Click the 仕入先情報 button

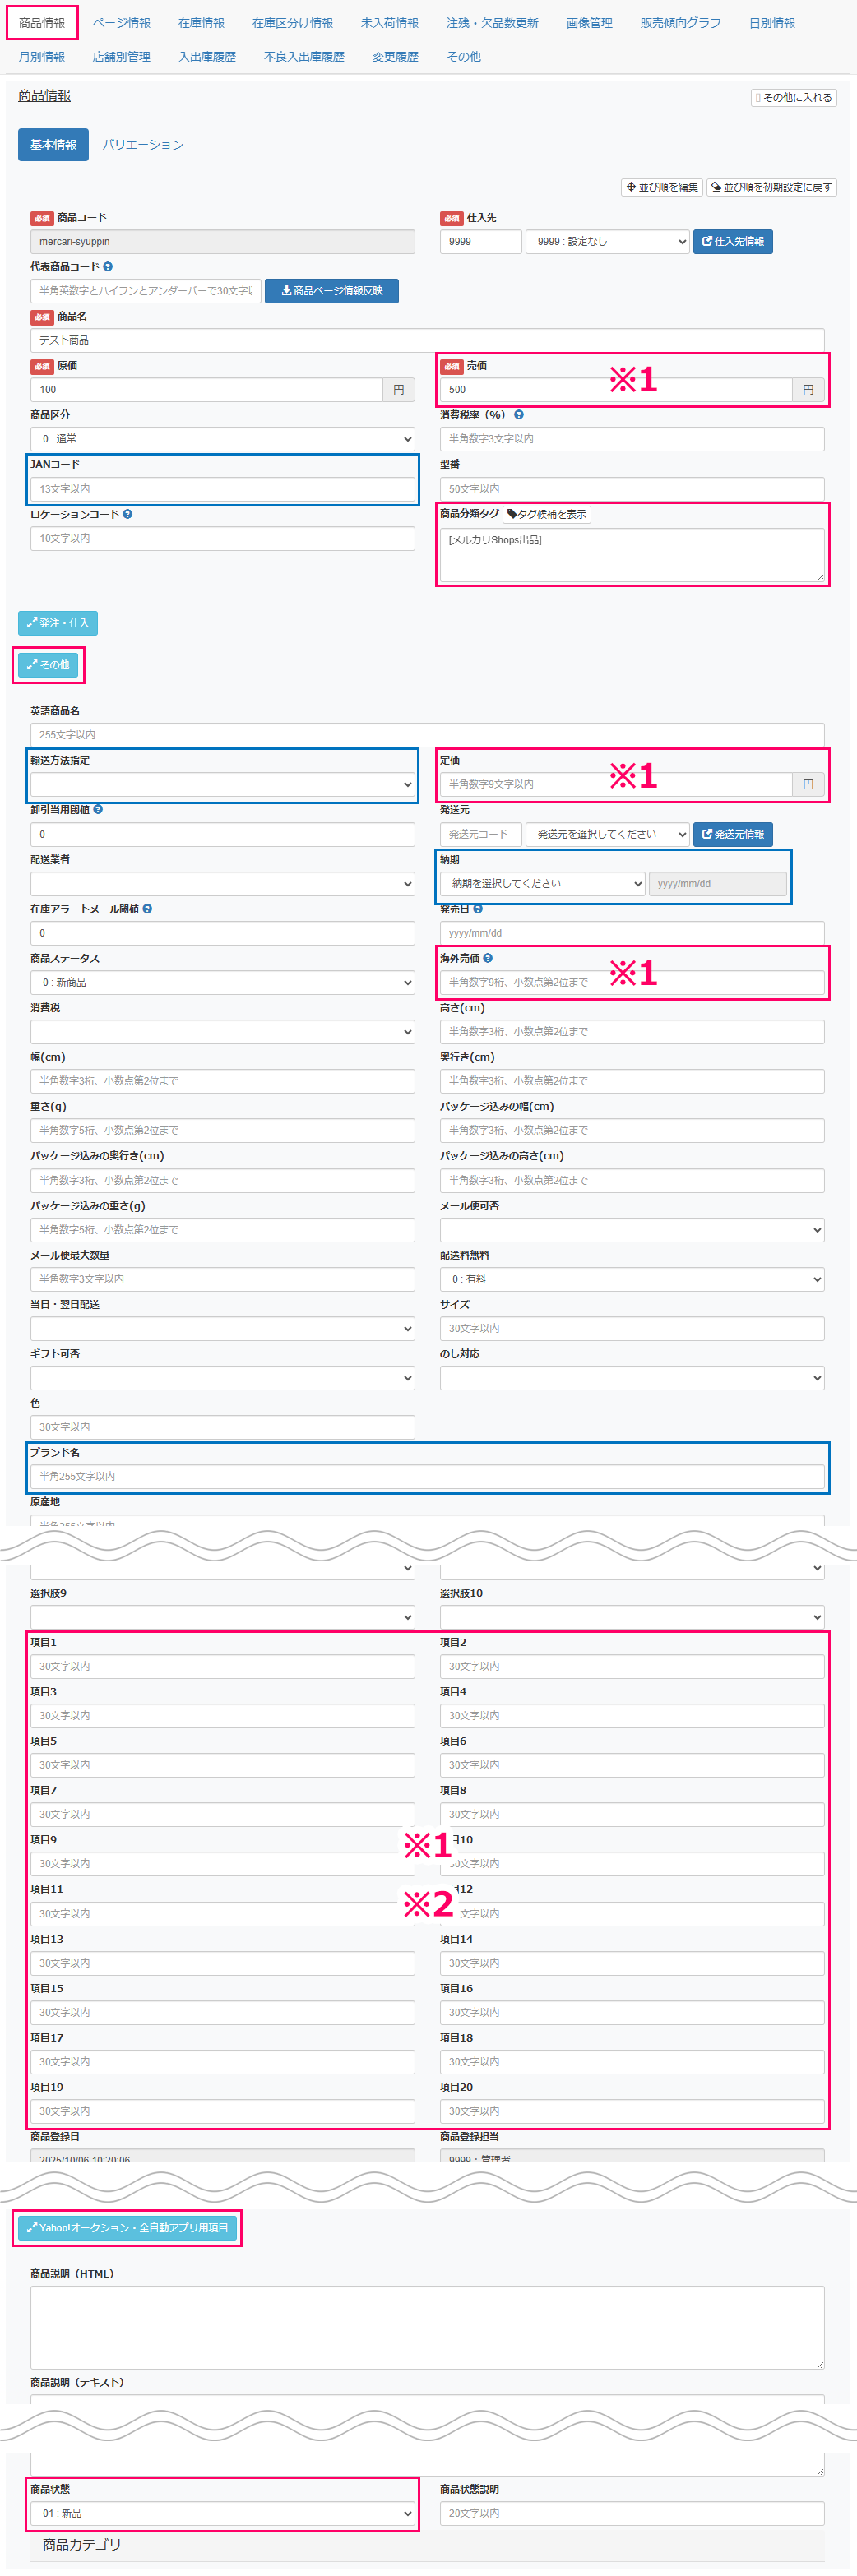(732, 242)
